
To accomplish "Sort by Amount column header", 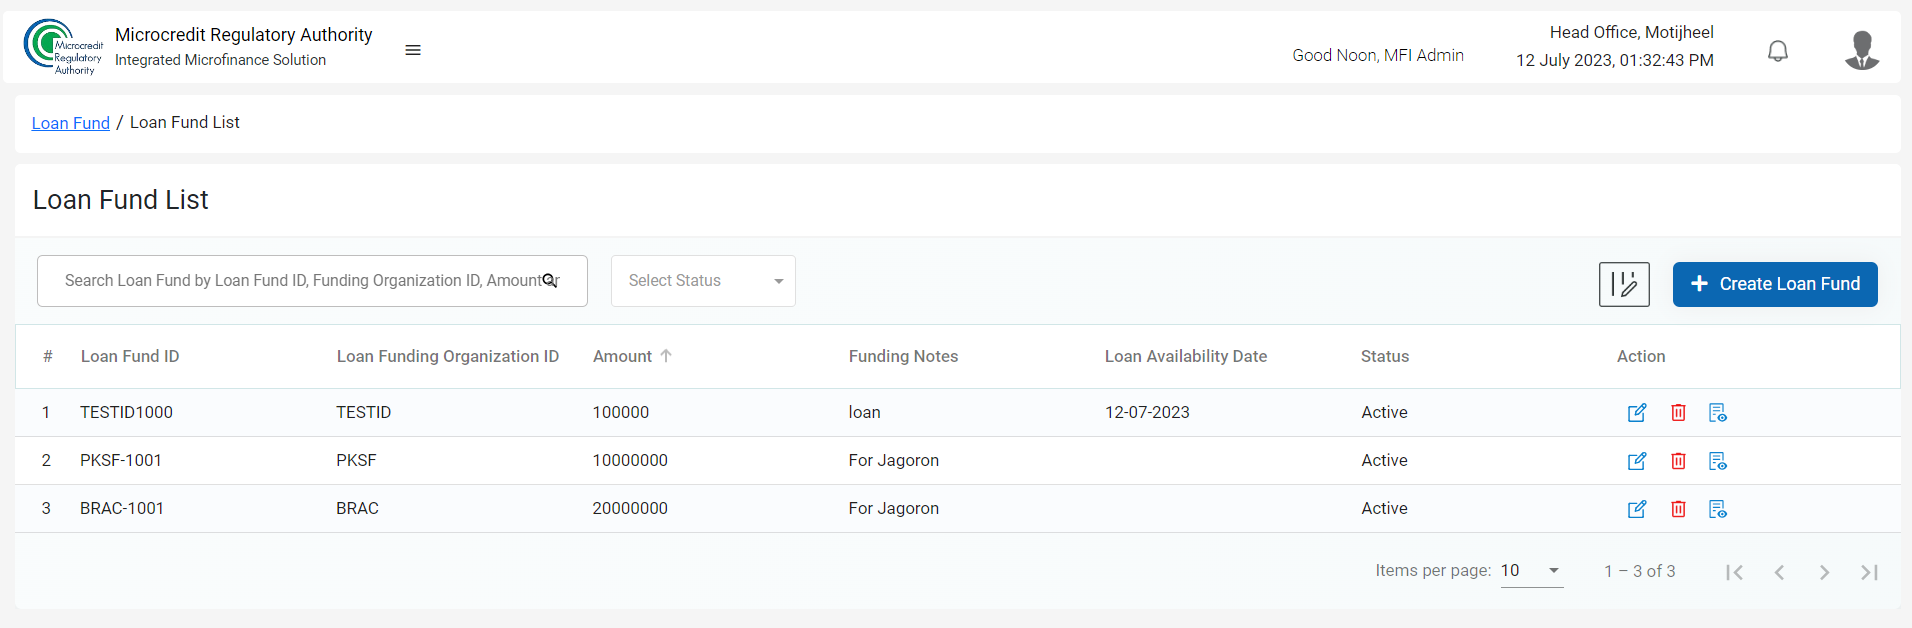I will pyautogui.click(x=622, y=356).
